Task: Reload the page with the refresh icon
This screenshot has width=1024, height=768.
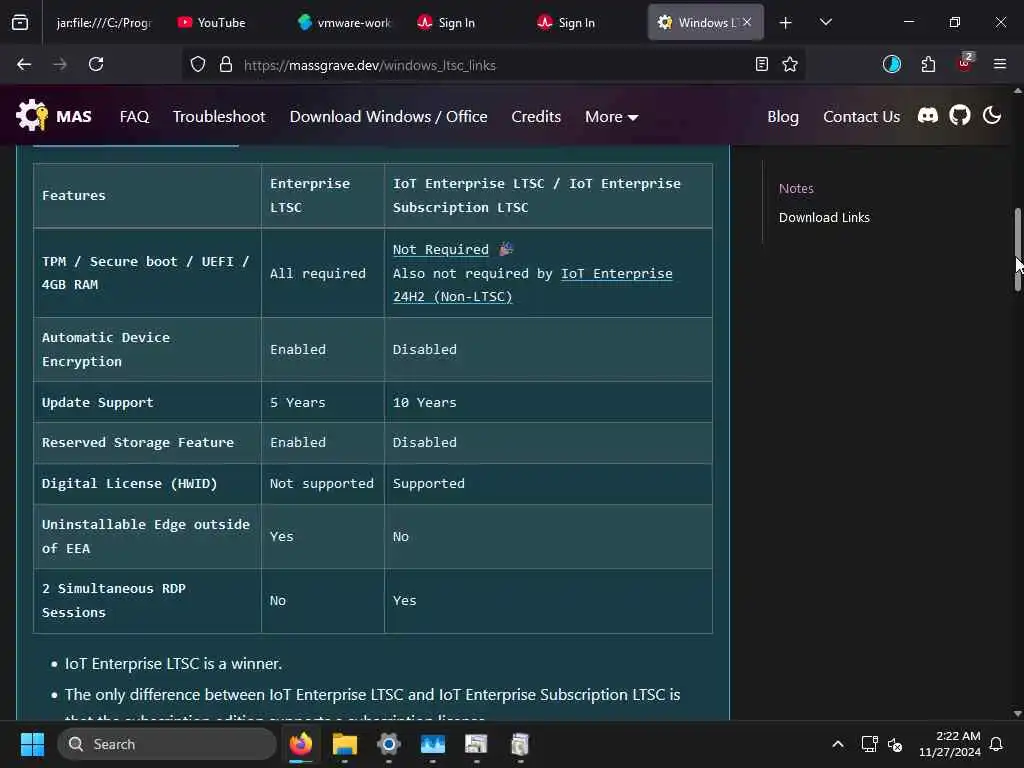Action: coord(96,64)
